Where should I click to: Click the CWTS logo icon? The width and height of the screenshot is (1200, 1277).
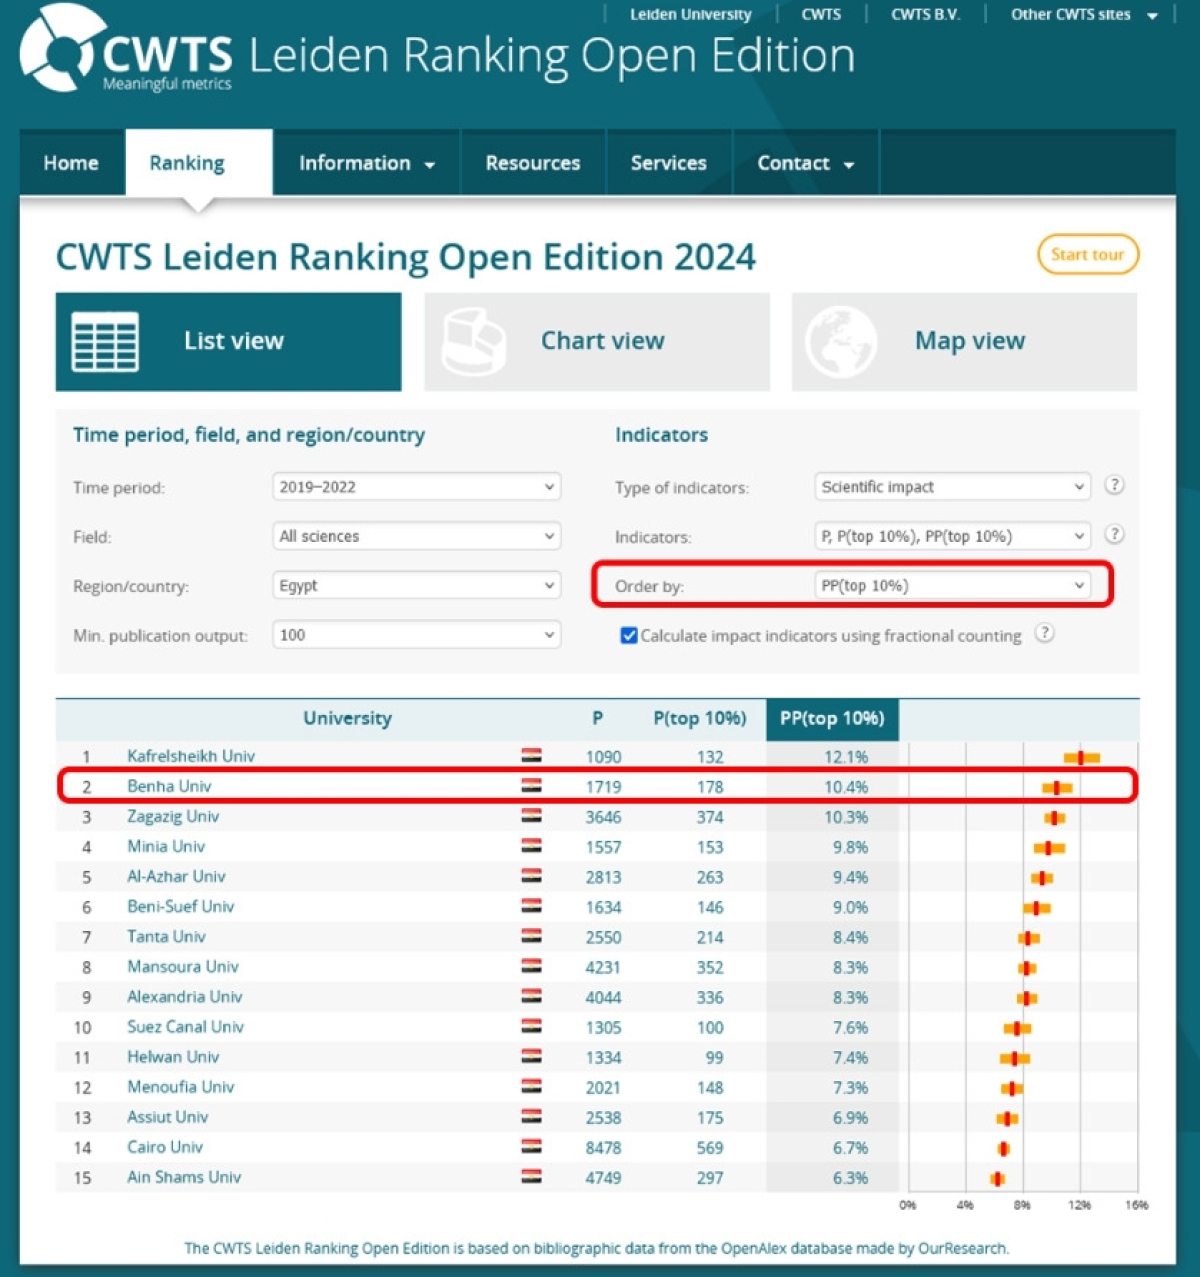click(x=63, y=48)
